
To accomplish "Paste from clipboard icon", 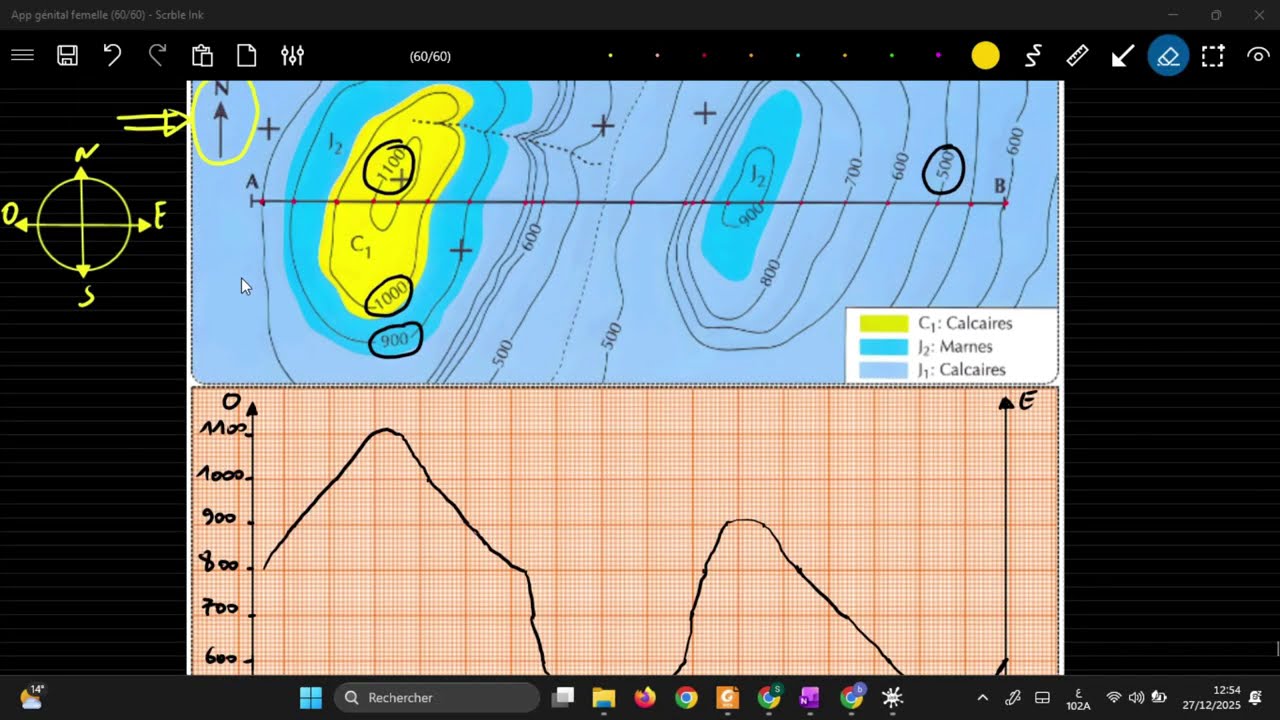I will [x=202, y=56].
